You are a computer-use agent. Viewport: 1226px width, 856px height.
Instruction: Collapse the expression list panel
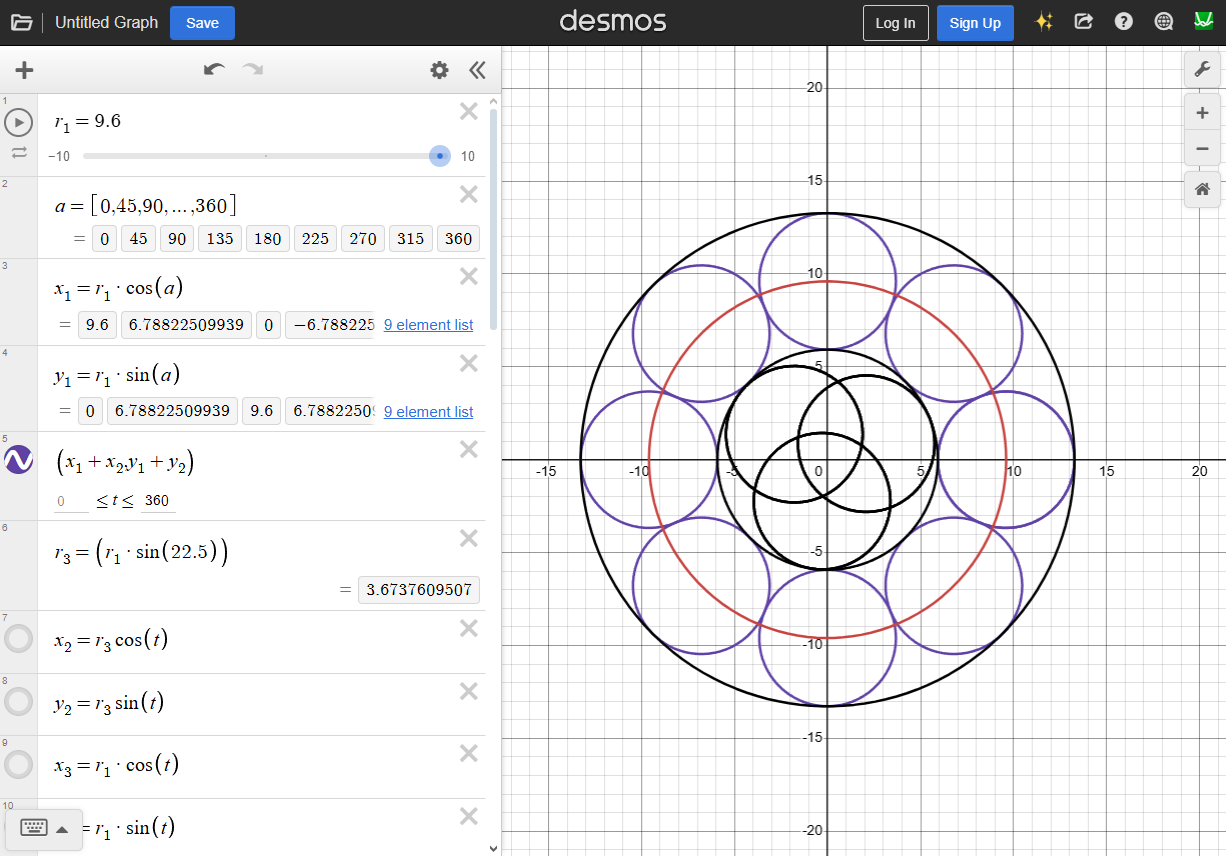477,70
